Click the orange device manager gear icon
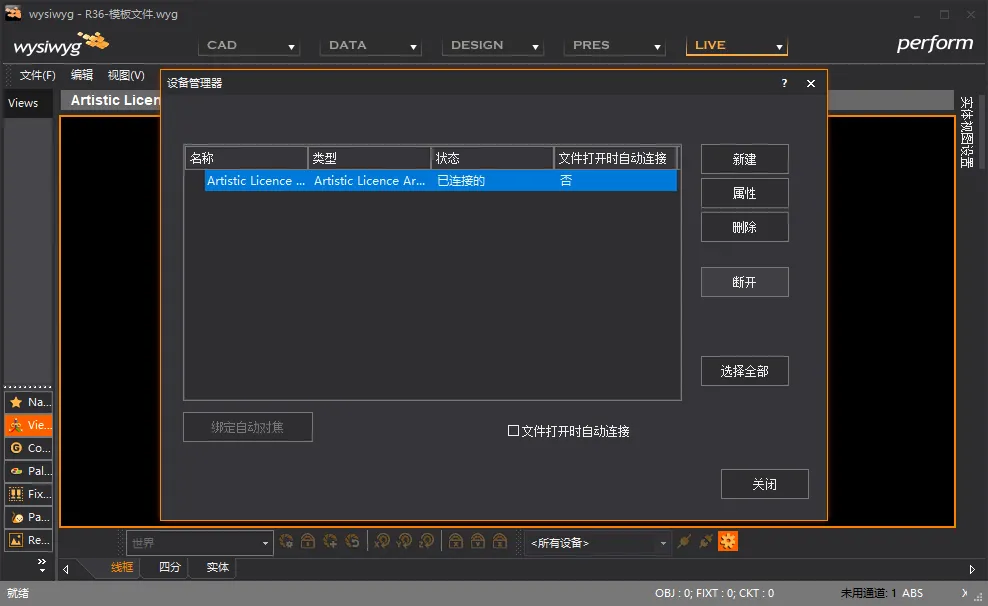Viewport: 988px width, 606px height. 728,541
